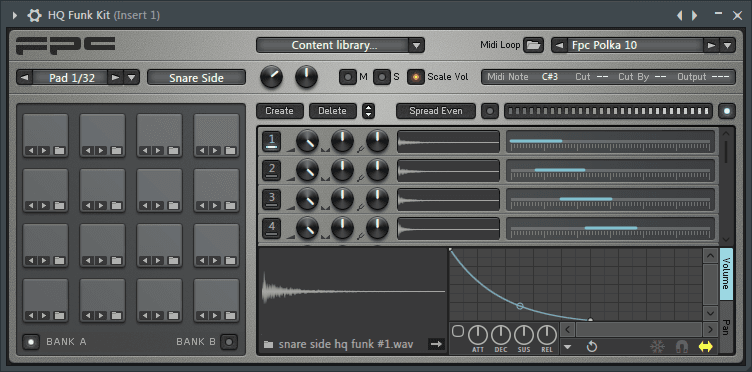Toggle the yellow double-arrow slide icon
Viewport: 752px width, 372px height.
point(705,347)
